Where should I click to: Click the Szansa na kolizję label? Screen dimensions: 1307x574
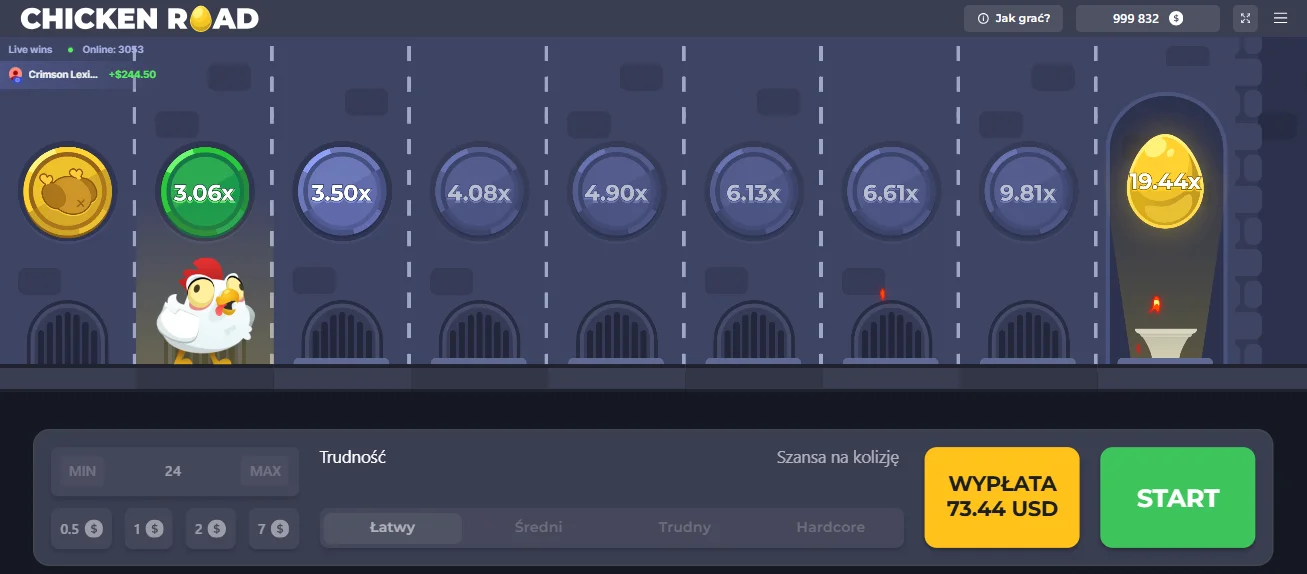coord(838,457)
